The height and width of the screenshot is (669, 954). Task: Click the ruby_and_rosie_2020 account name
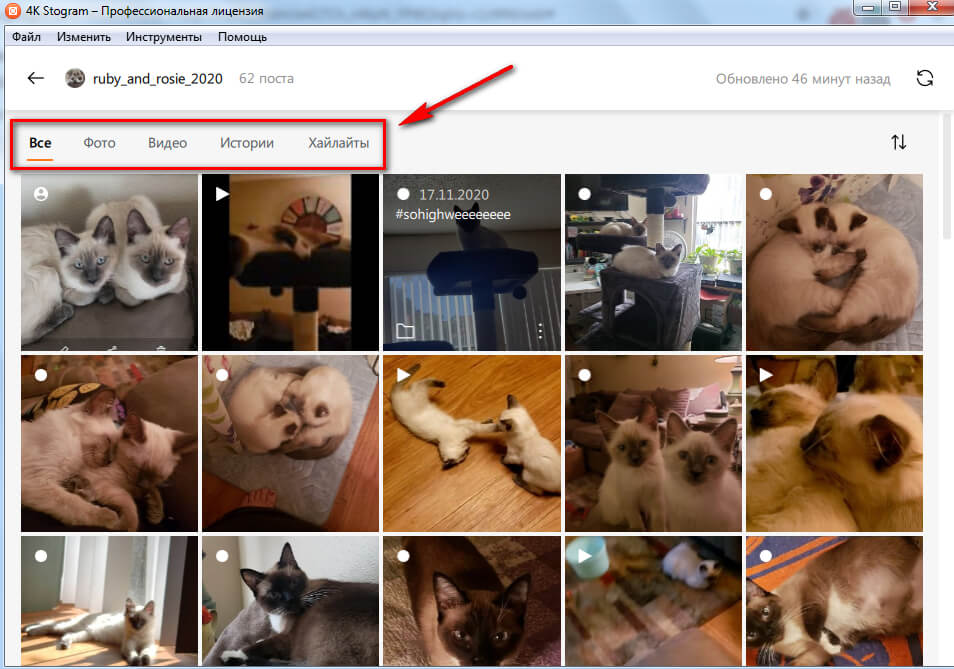tap(158, 78)
